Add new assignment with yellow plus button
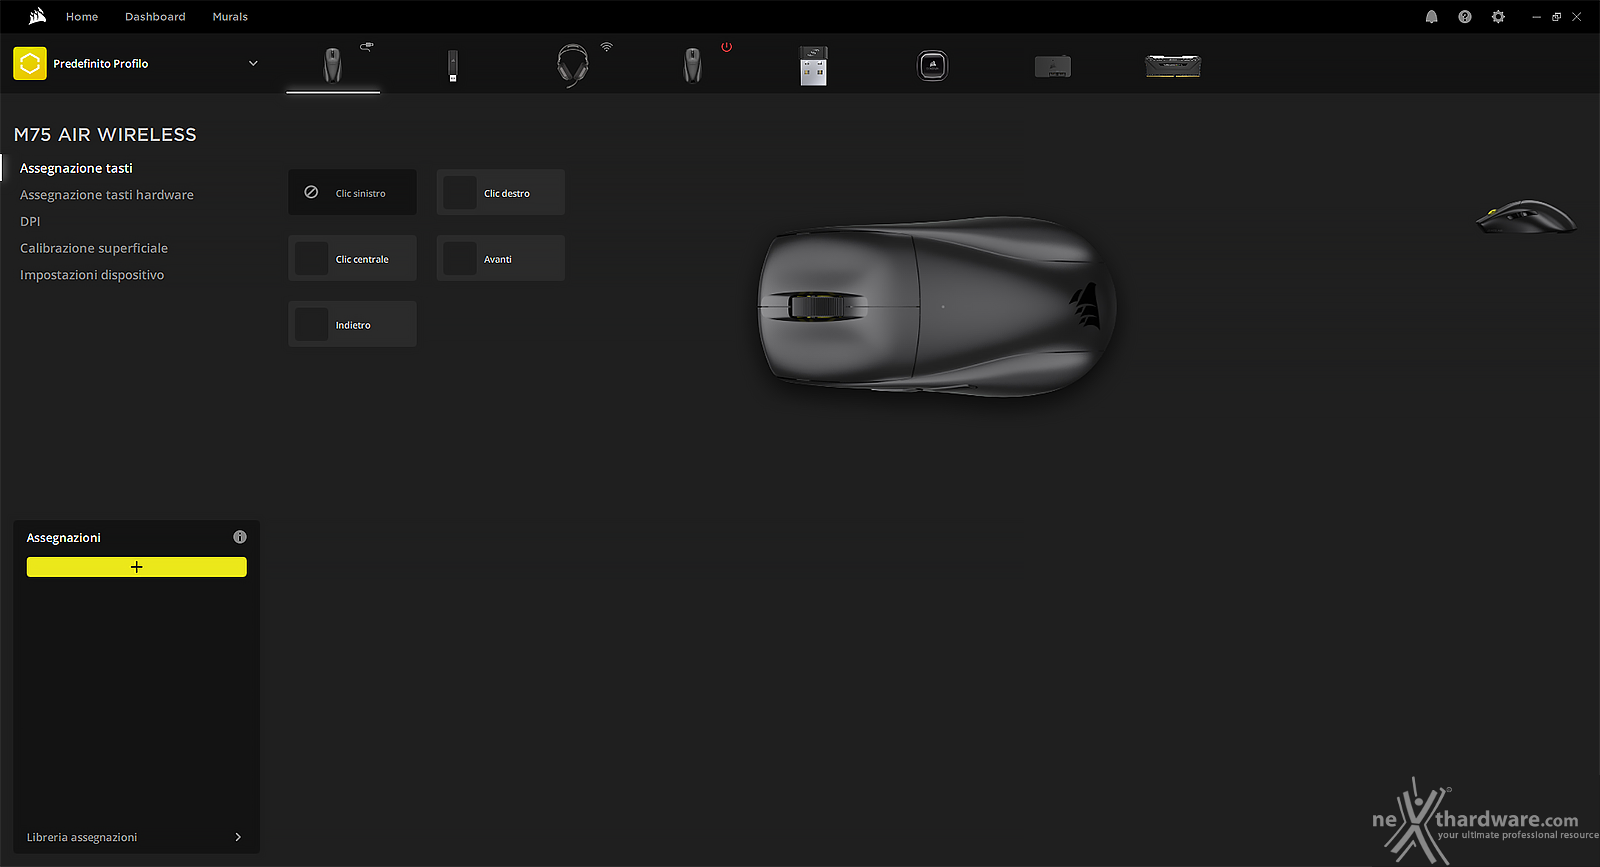 137,567
